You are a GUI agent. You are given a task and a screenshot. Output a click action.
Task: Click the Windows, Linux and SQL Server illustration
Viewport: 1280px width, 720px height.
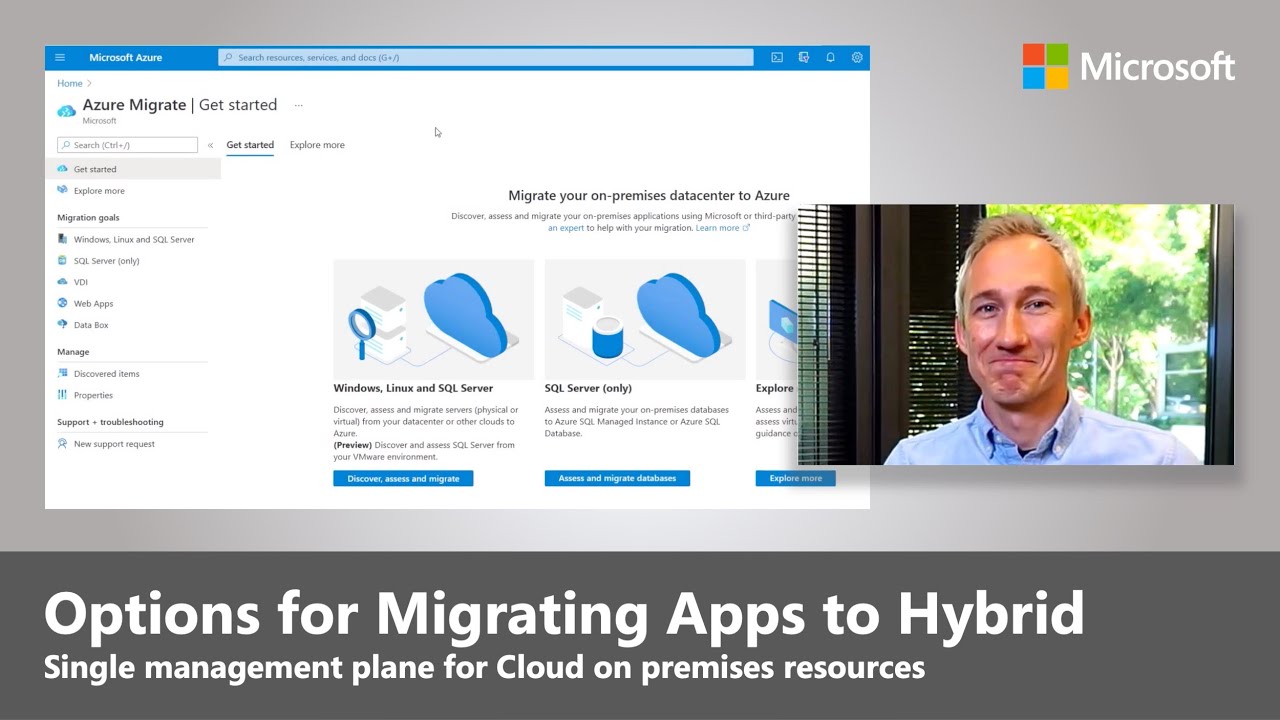434,319
